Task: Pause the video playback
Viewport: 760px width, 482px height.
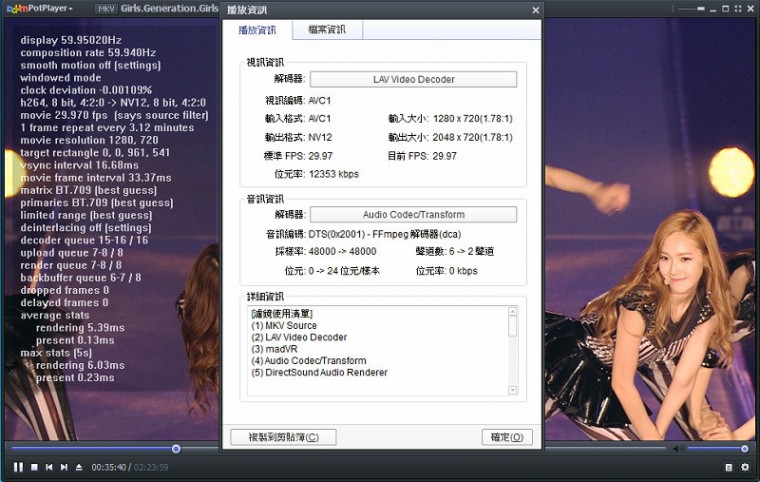Action: [x=18, y=467]
